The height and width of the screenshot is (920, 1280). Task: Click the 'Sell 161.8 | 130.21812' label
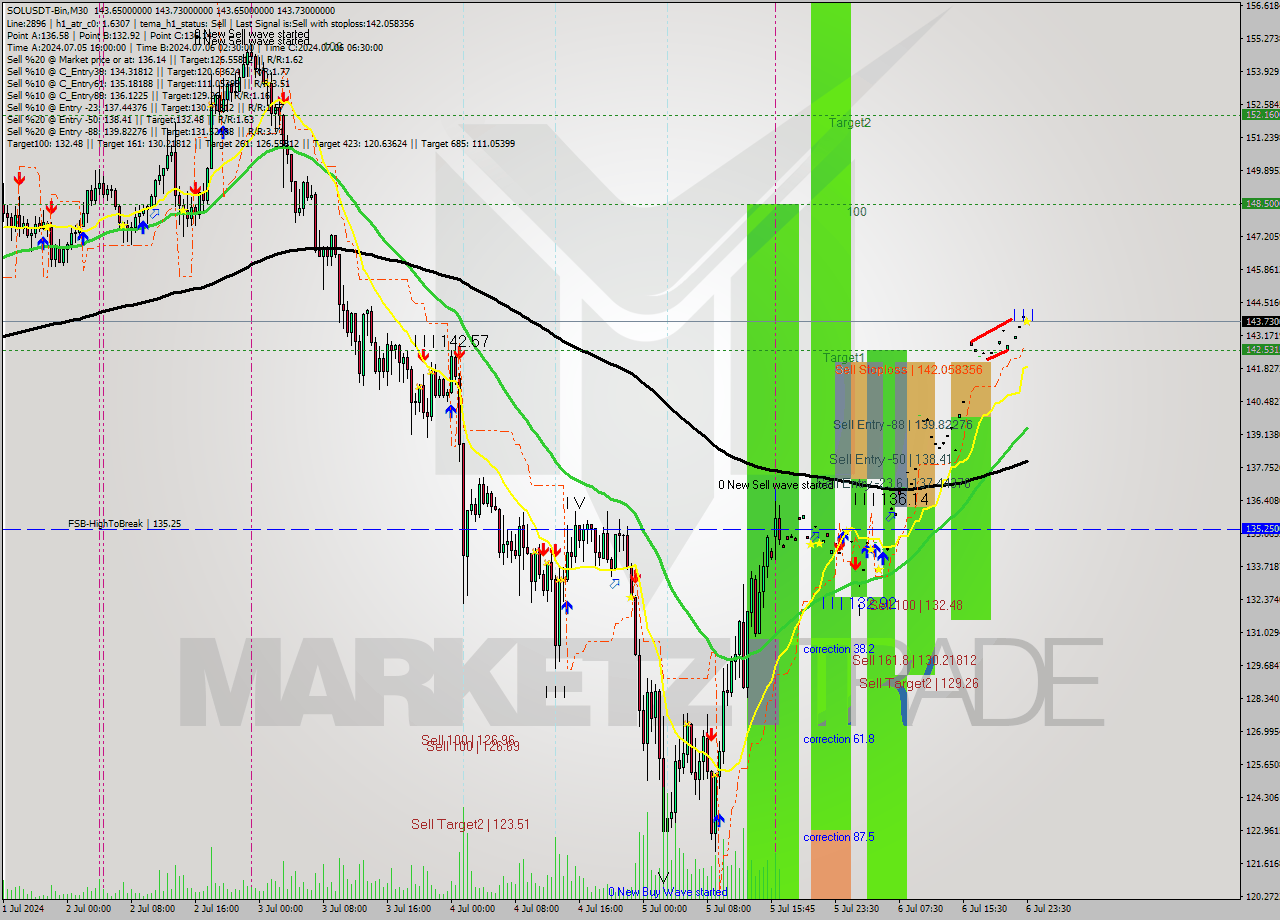914,661
